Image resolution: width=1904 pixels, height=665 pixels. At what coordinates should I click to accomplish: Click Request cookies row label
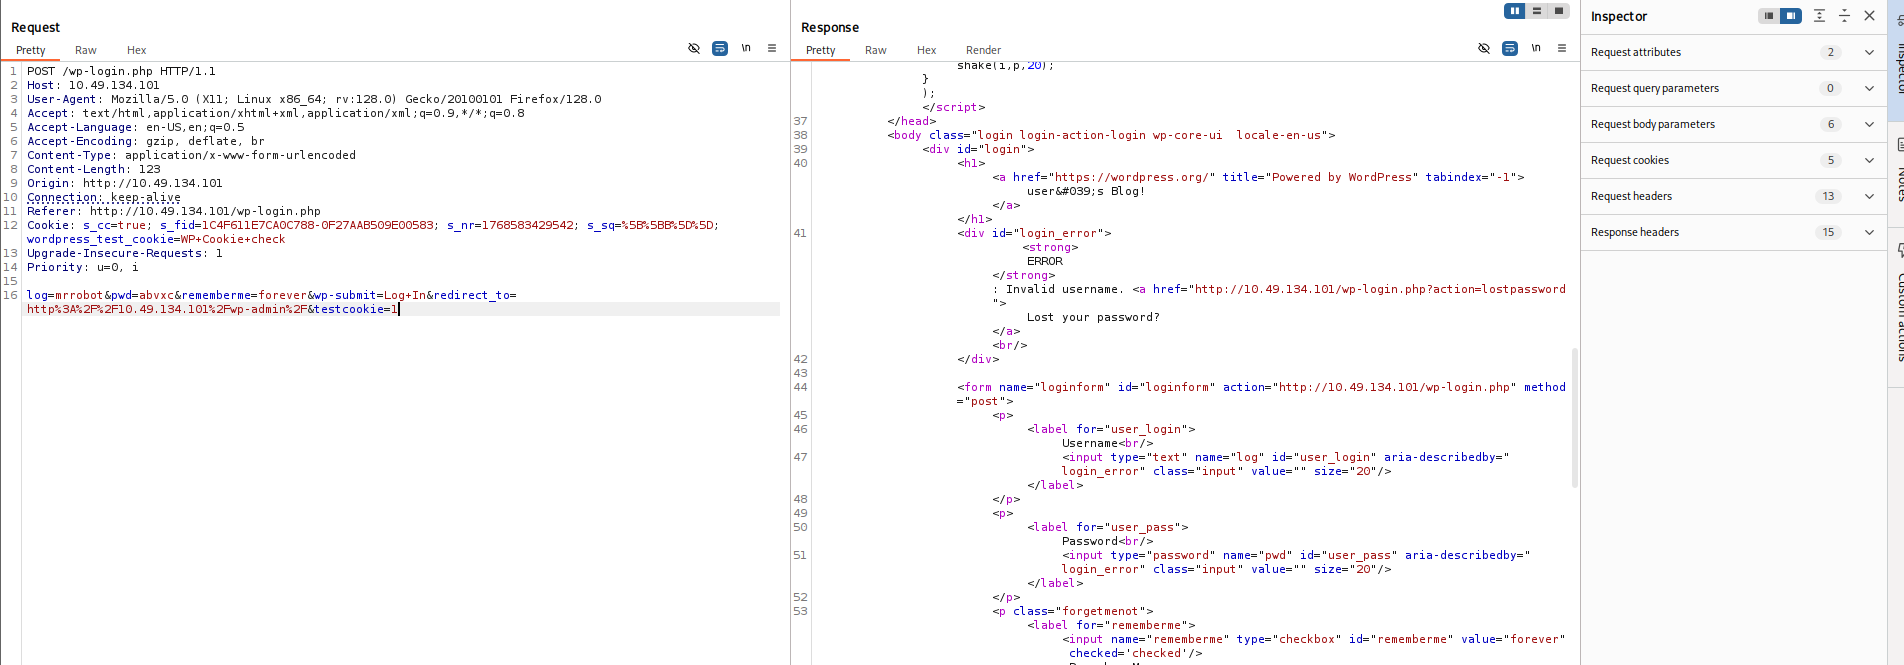1630,160
